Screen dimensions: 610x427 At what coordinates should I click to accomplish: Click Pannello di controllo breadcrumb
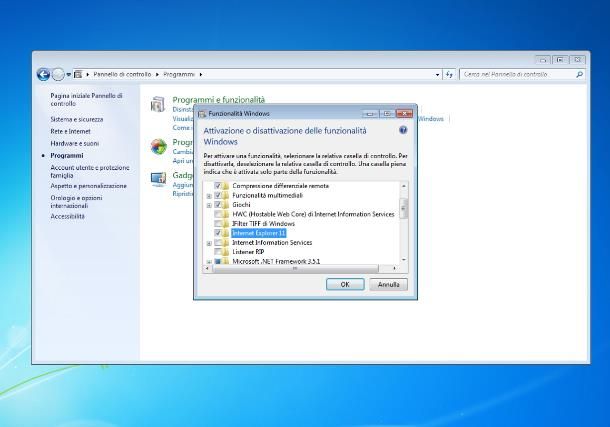tap(122, 74)
